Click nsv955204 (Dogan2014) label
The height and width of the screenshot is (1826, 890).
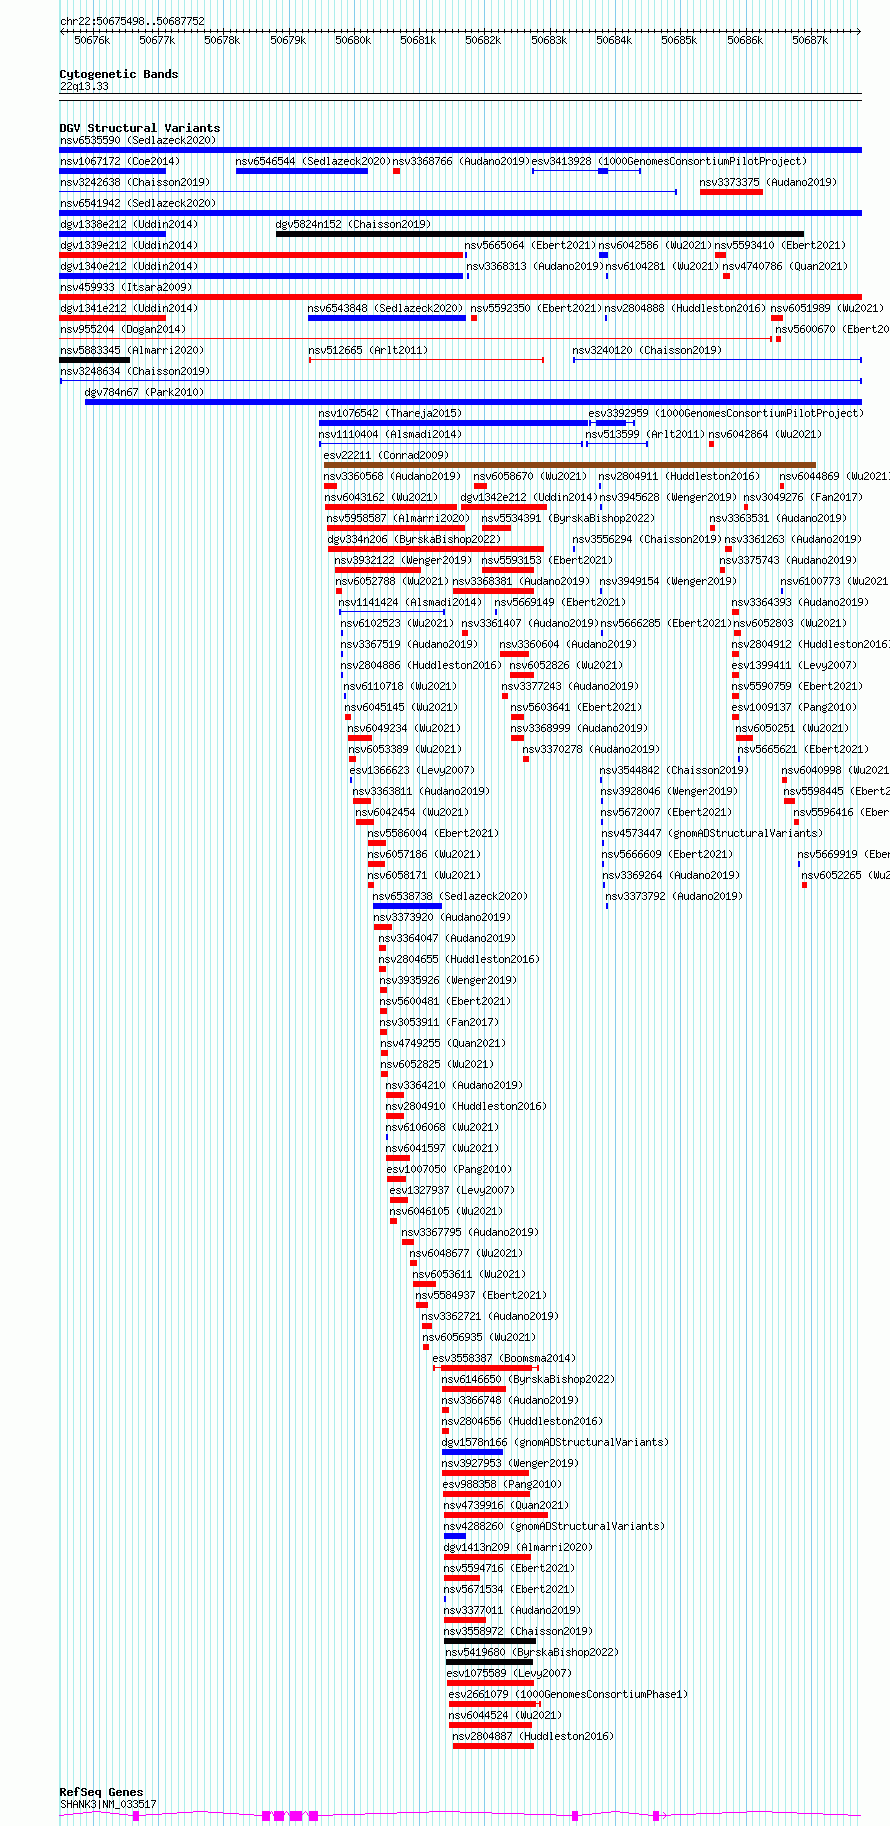click(x=123, y=329)
